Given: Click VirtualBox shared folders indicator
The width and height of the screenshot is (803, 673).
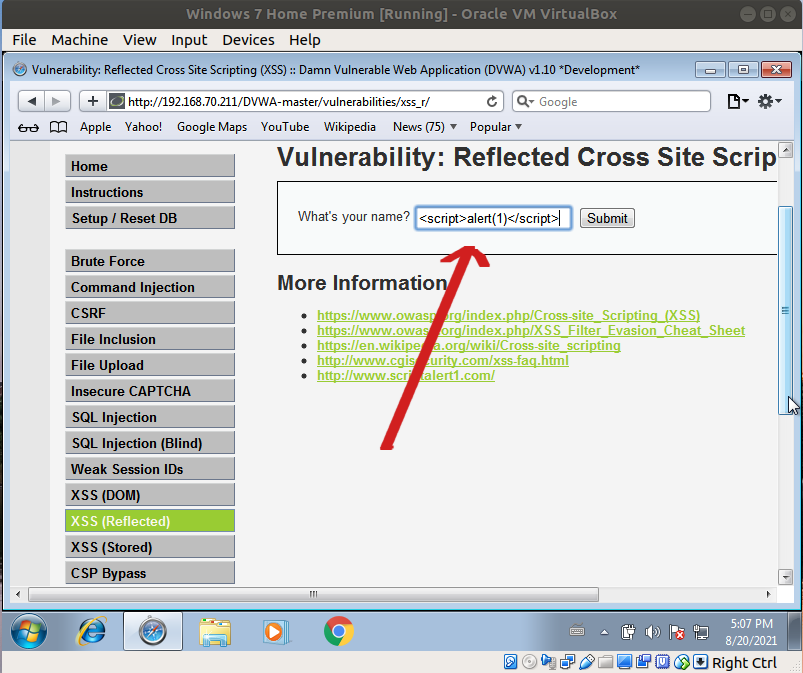Looking at the screenshot, I should click(605, 662).
